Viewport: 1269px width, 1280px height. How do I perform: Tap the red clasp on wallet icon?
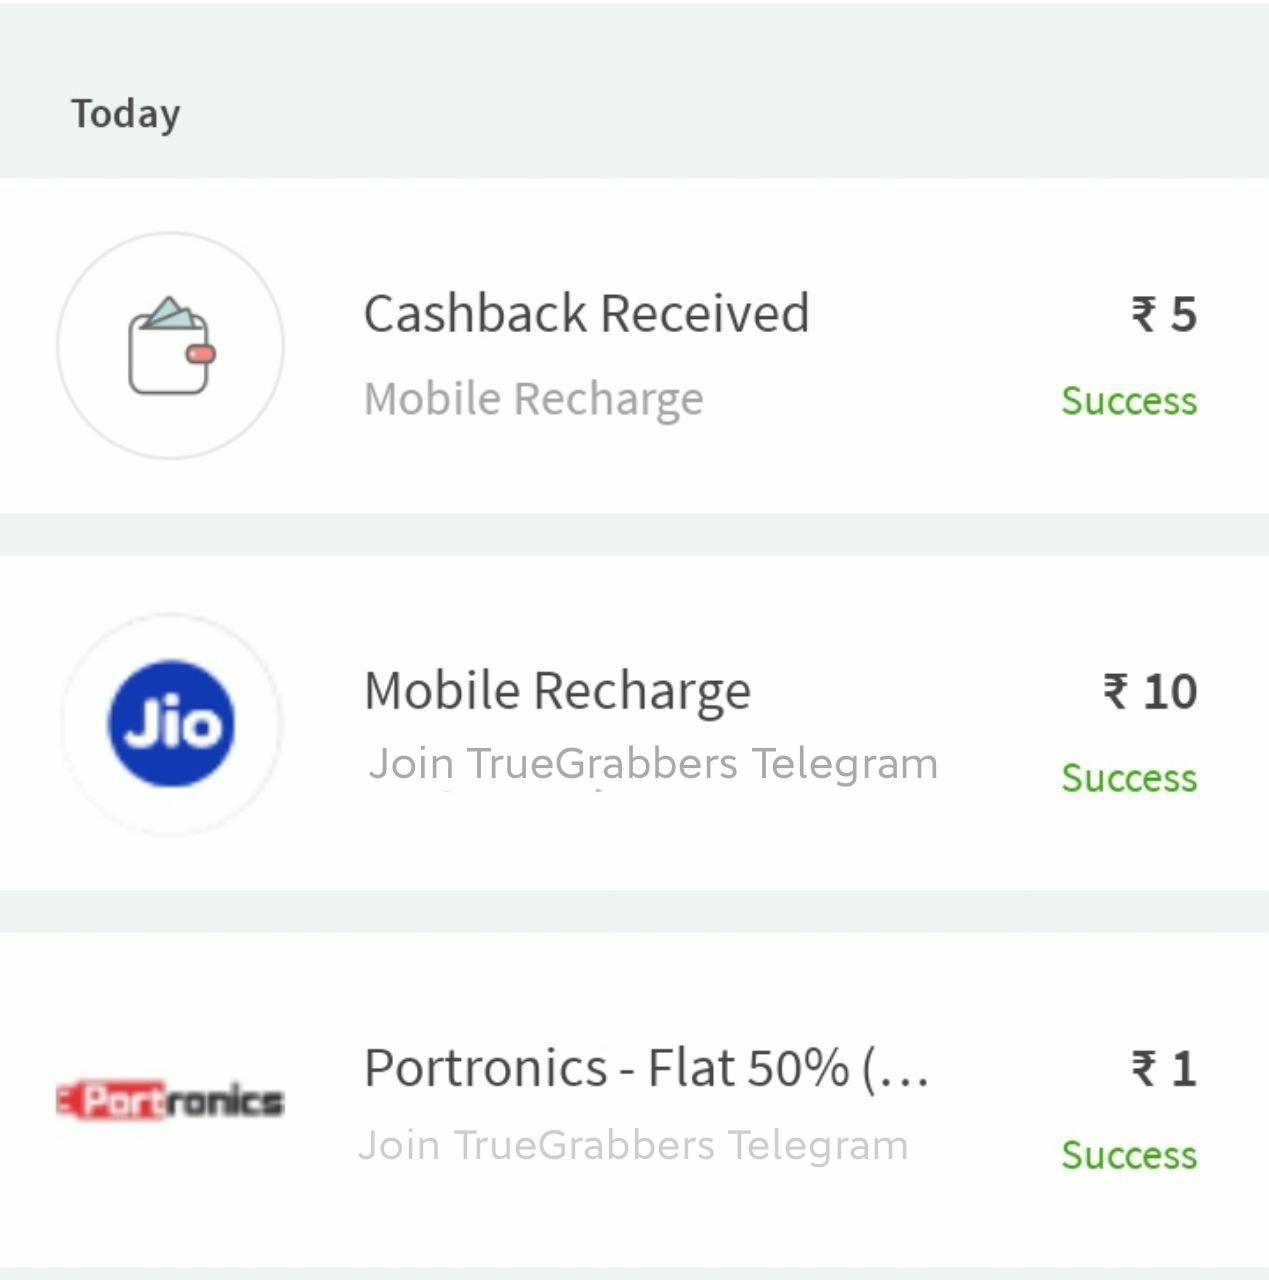(x=201, y=354)
